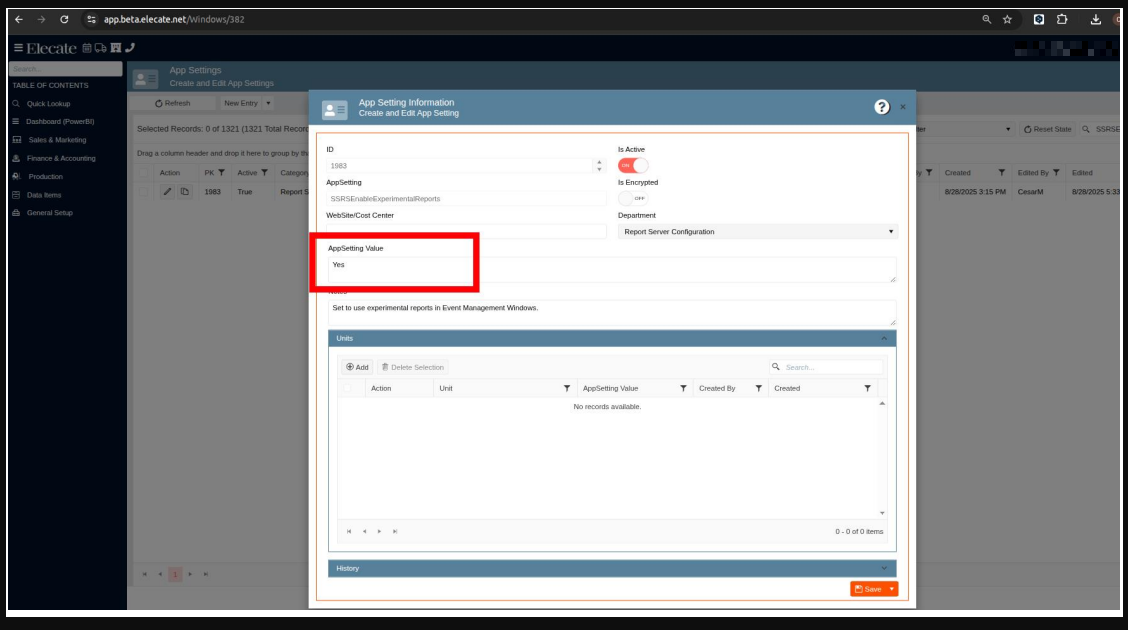
Task: Click inside the Notes text field
Action: tap(611, 312)
